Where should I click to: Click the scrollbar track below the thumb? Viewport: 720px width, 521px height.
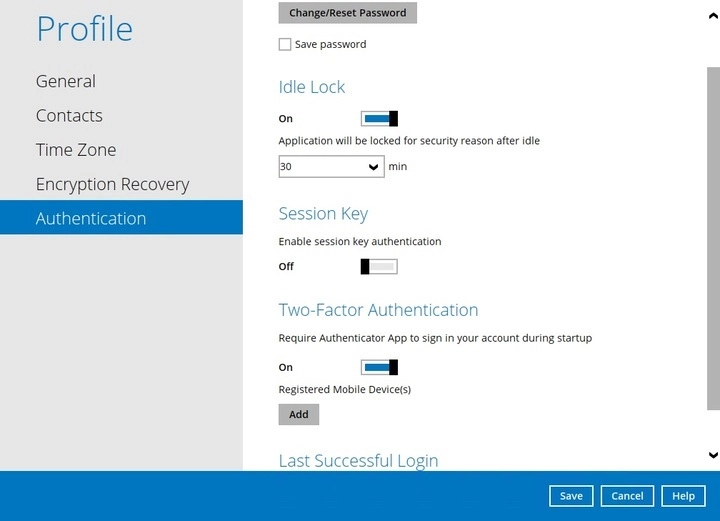712,428
